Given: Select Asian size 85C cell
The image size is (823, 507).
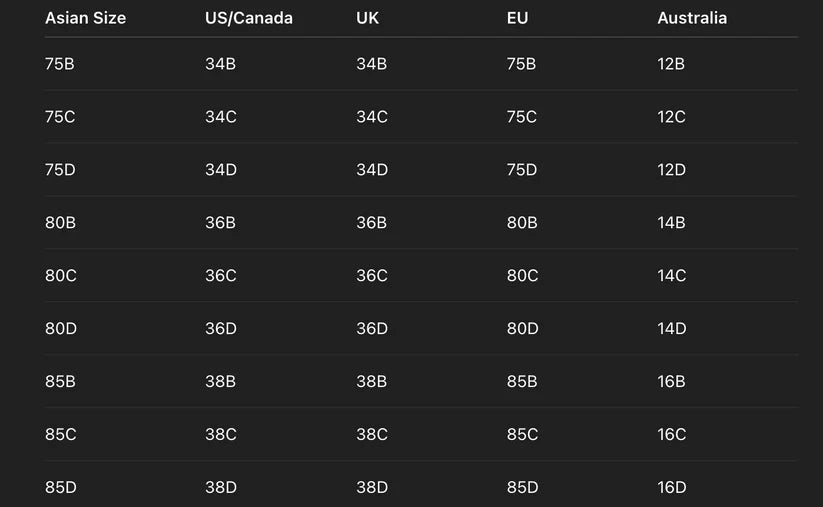Looking at the screenshot, I should [x=61, y=435].
